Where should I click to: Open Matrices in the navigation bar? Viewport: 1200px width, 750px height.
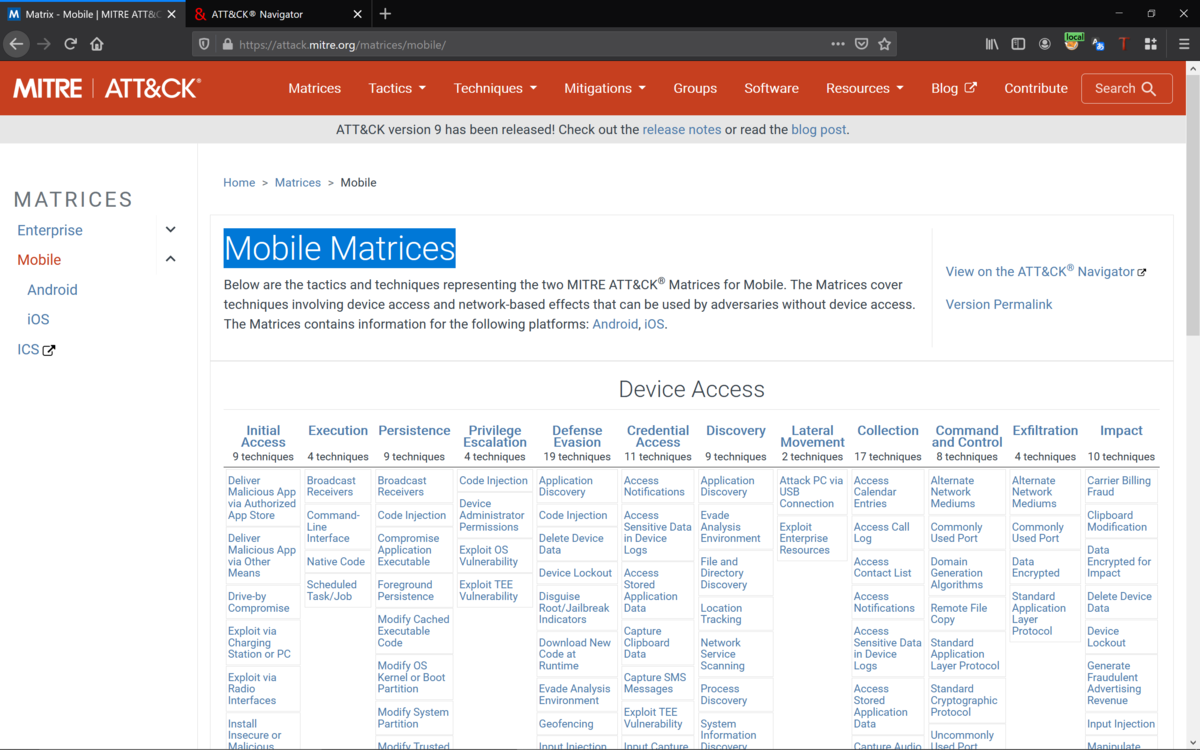coord(315,88)
